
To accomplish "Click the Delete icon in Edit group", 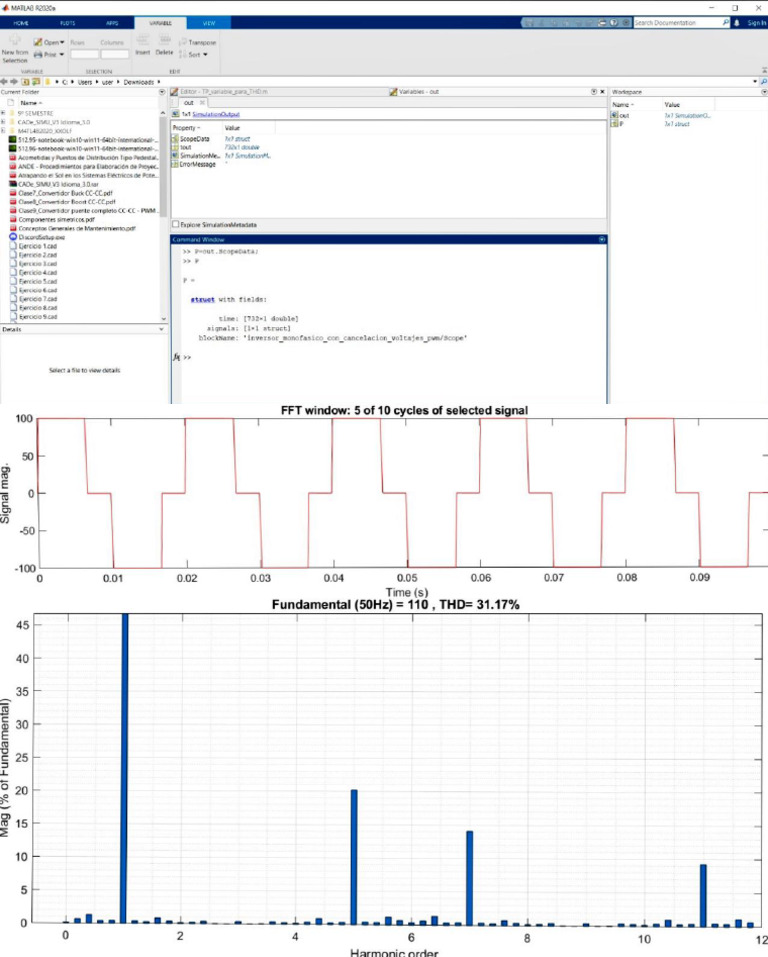I will (164, 44).
